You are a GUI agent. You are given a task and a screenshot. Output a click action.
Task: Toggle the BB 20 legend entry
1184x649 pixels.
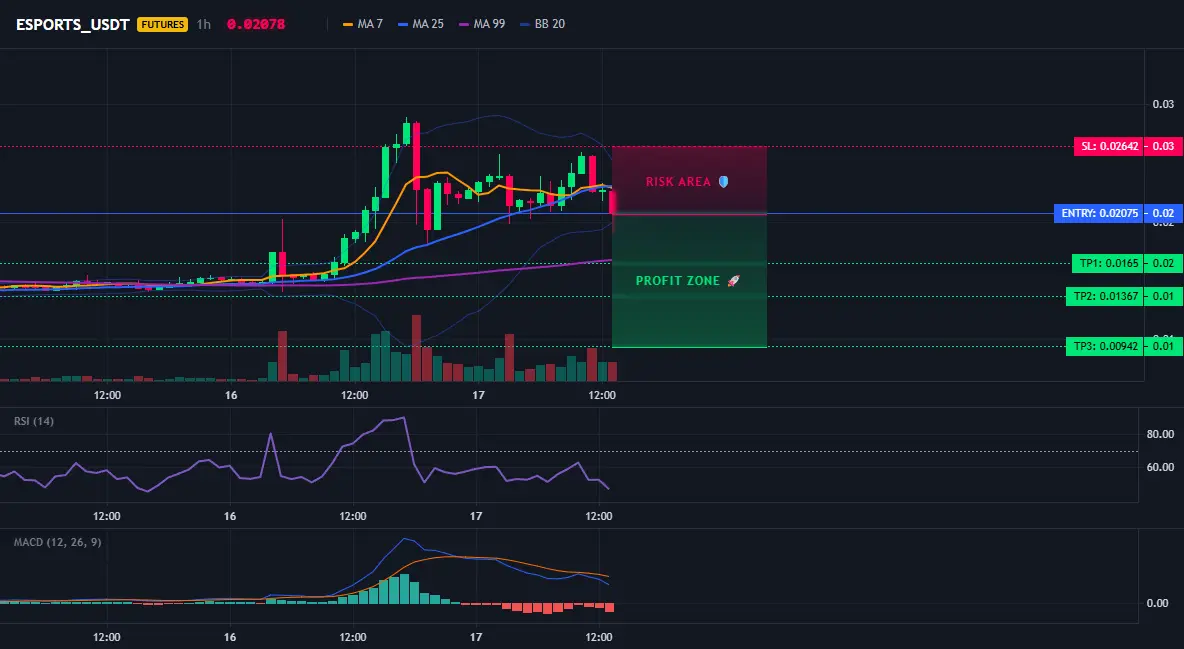[x=542, y=24]
